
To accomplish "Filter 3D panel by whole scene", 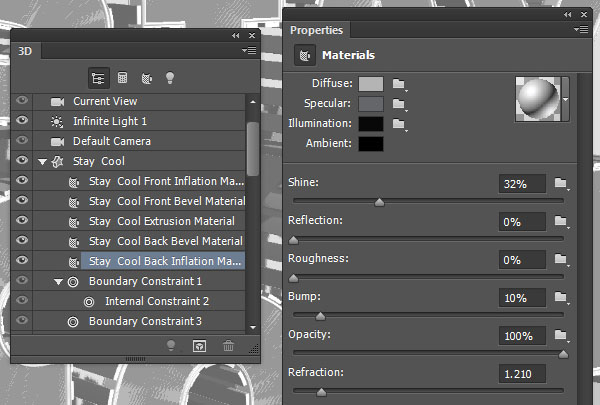I will point(98,78).
